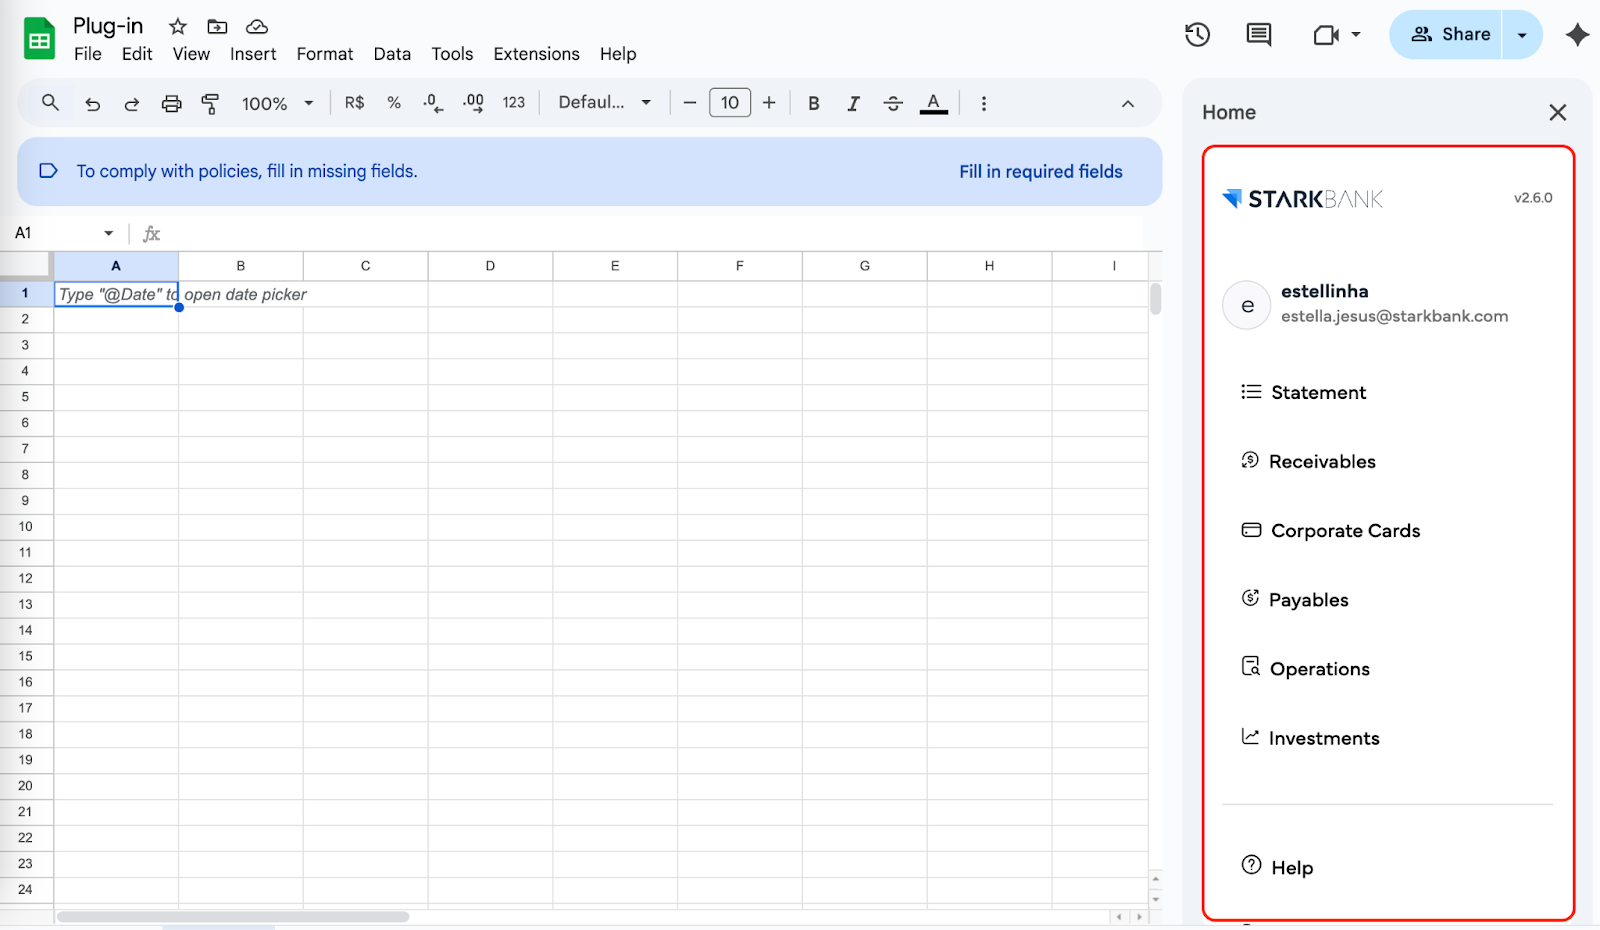Click the font size input box
The width and height of the screenshot is (1600, 930).
pos(729,103)
